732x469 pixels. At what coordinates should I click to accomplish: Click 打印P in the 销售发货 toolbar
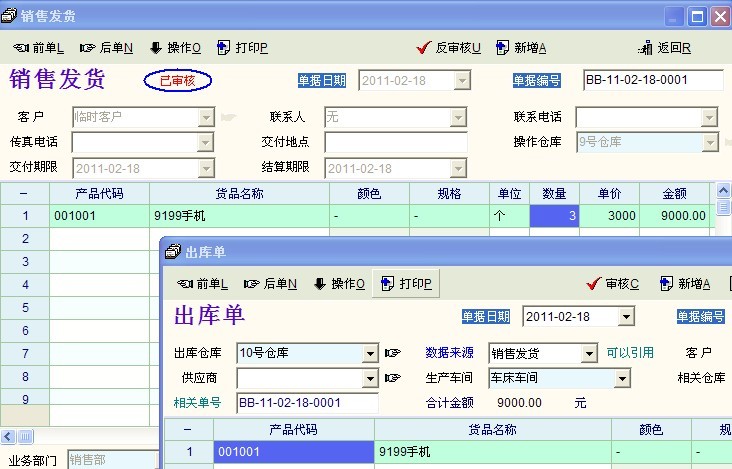click(x=242, y=48)
